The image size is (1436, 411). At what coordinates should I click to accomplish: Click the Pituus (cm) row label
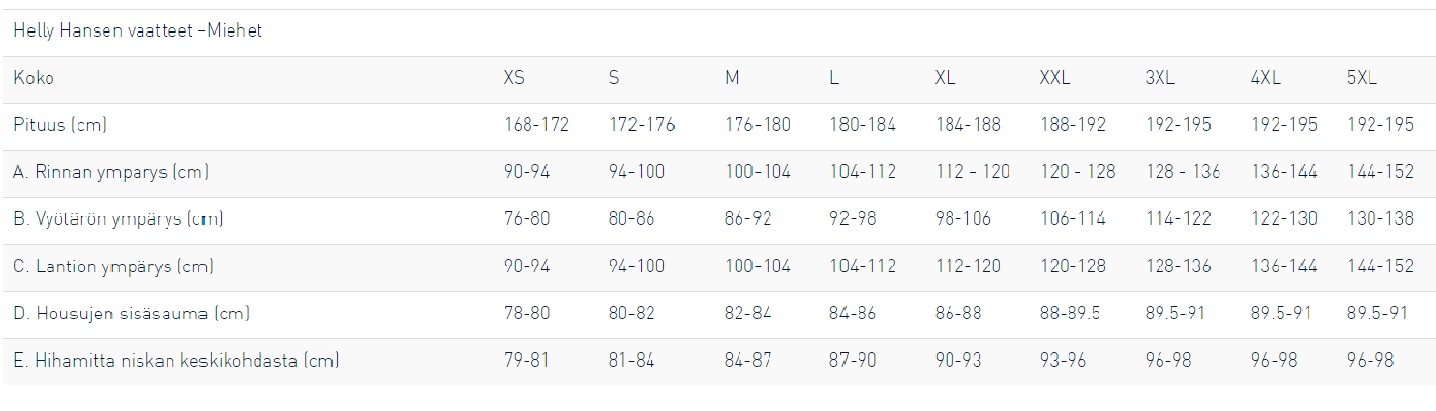[x=60, y=125]
